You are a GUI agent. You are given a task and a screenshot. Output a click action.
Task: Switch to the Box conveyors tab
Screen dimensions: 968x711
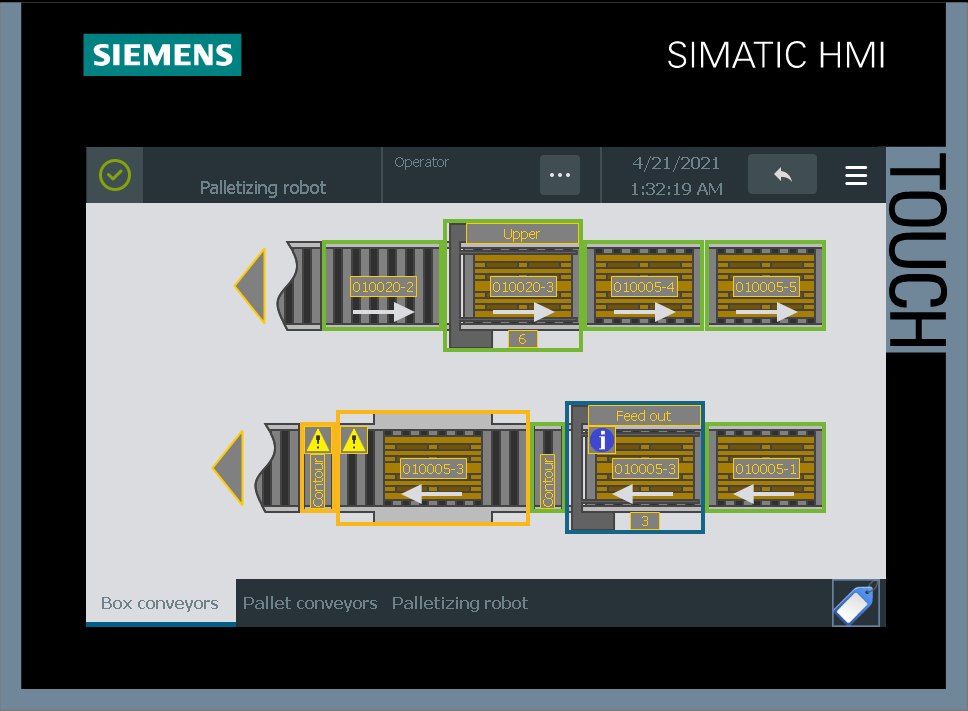160,603
